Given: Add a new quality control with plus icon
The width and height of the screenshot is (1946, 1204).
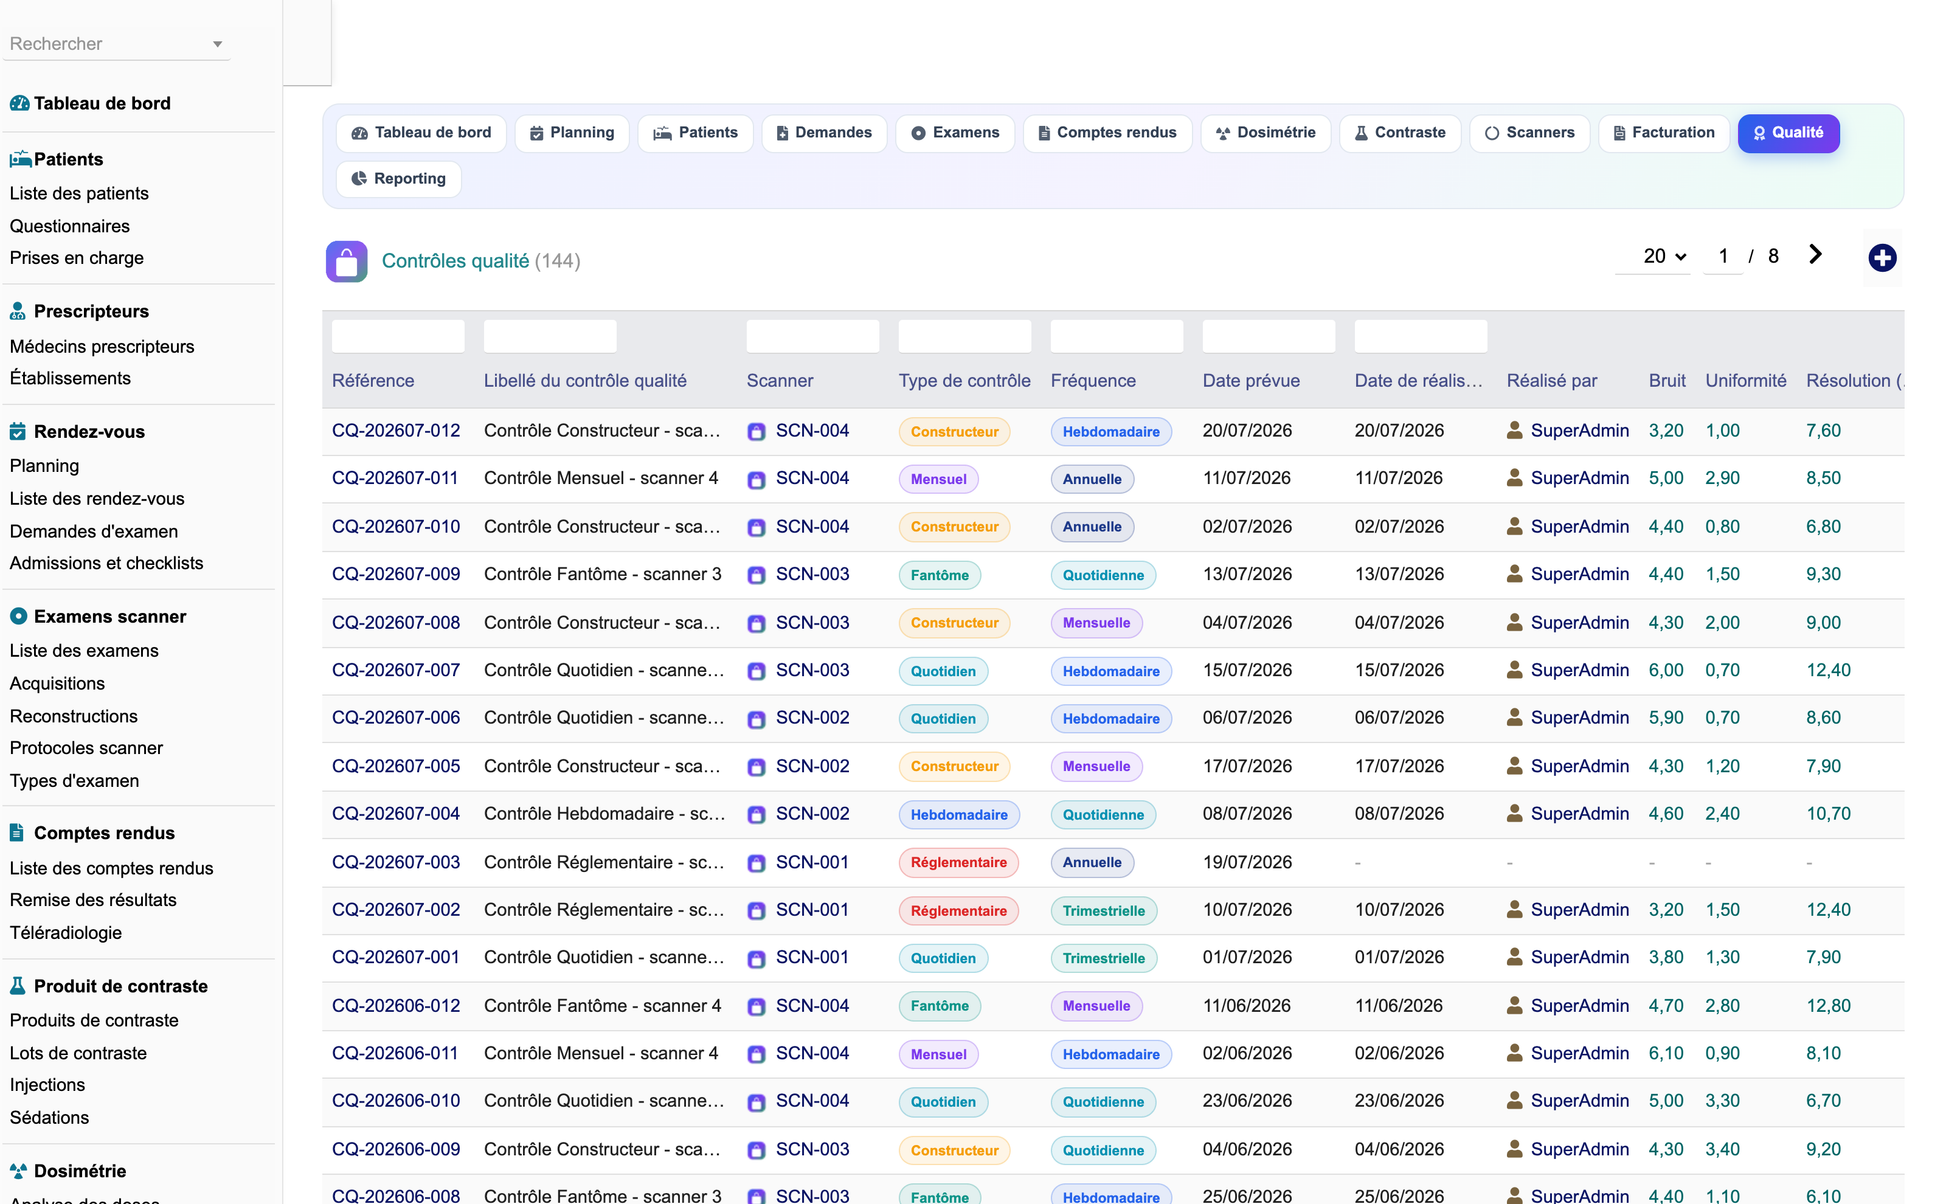Looking at the screenshot, I should [x=1882, y=258].
